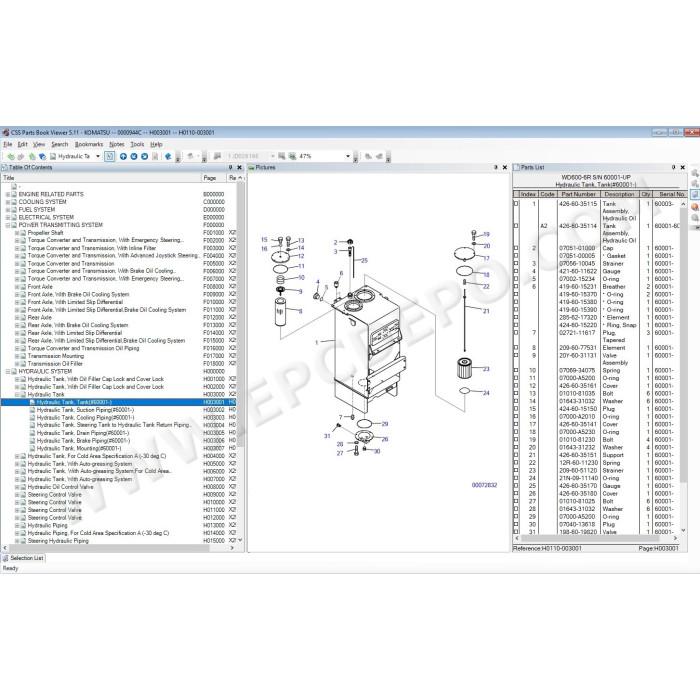Expand FUEL SYSTEM tree node
This screenshot has width=700, height=700.
coord(7,210)
